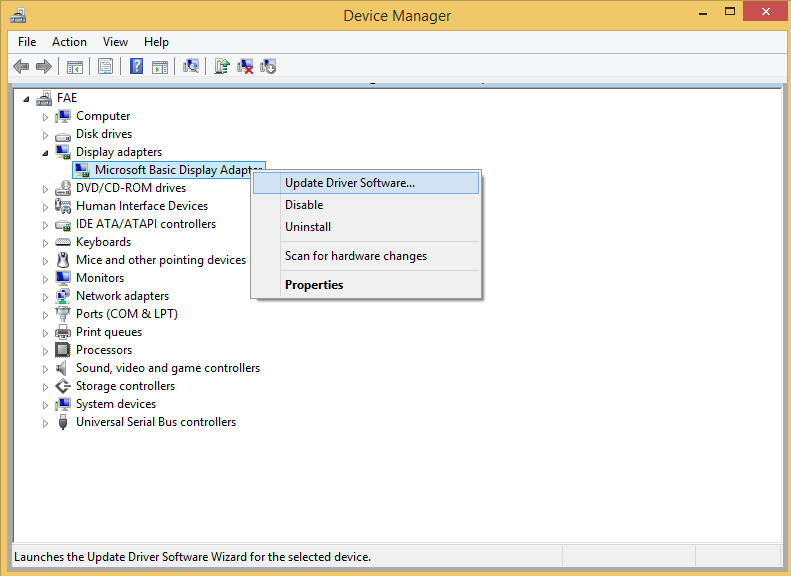Click the Disk drives category icon
Image resolution: width=791 pixels, height=576 pixels.
point(63,135)
